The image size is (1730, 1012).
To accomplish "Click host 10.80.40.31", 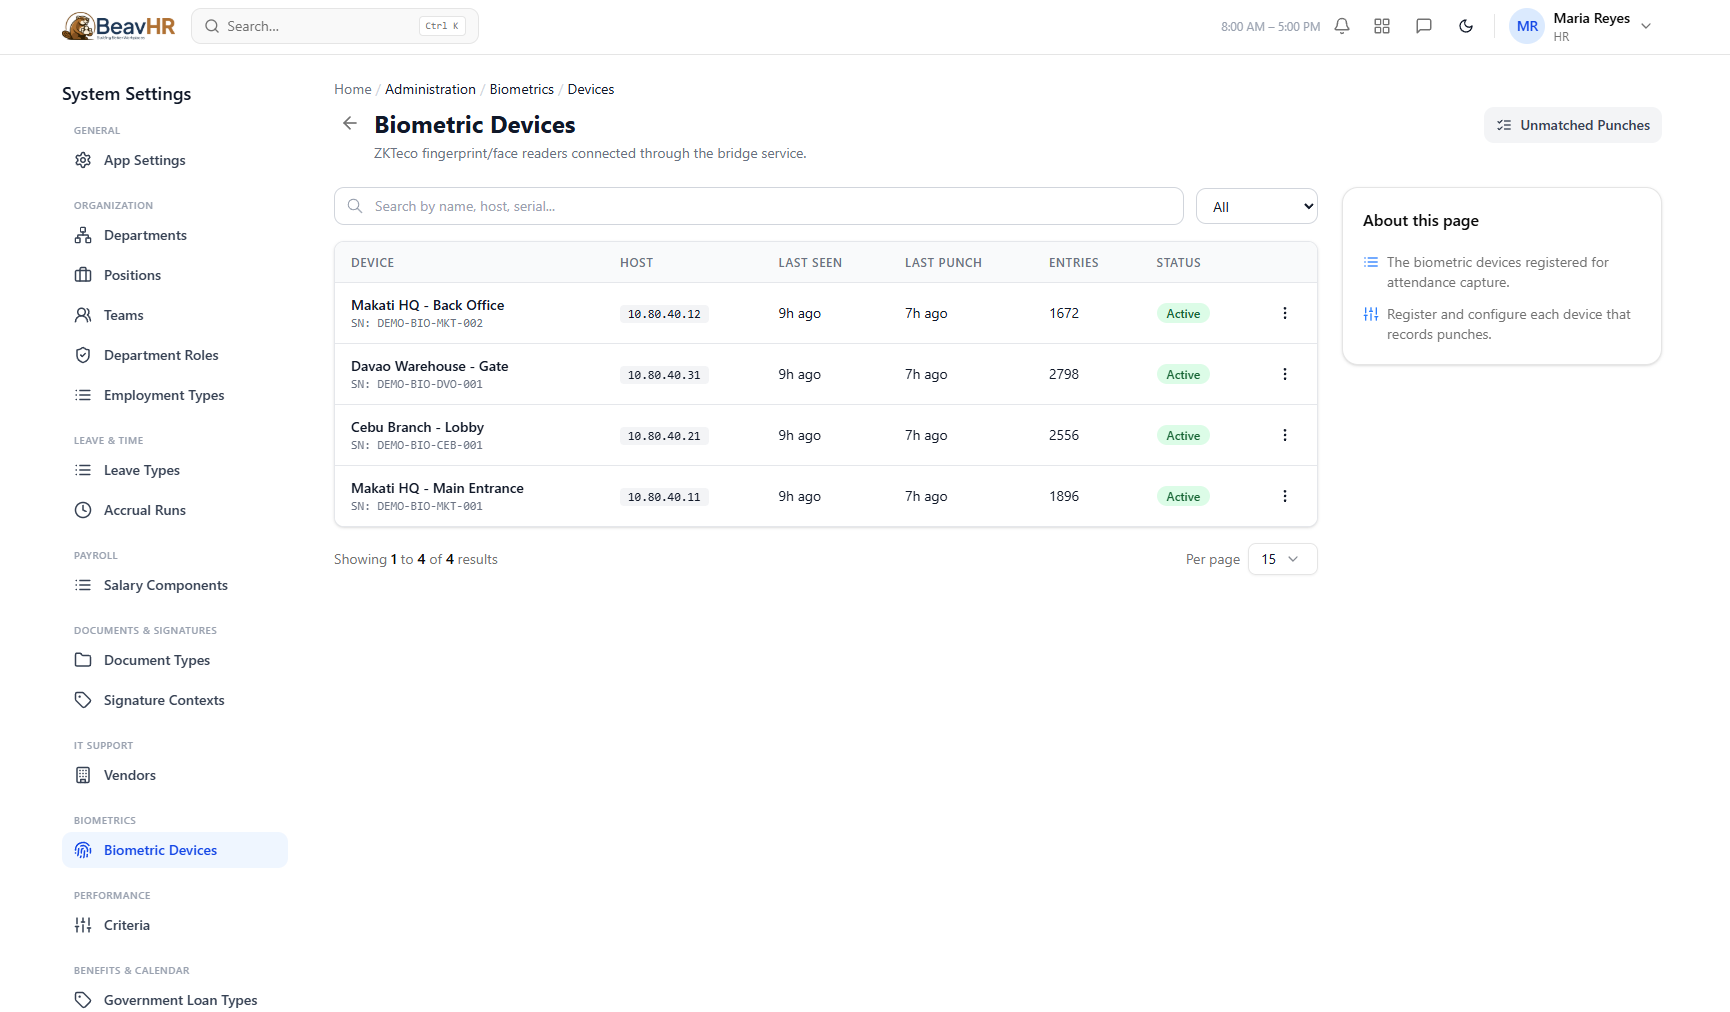I will (x=664, y=375).
